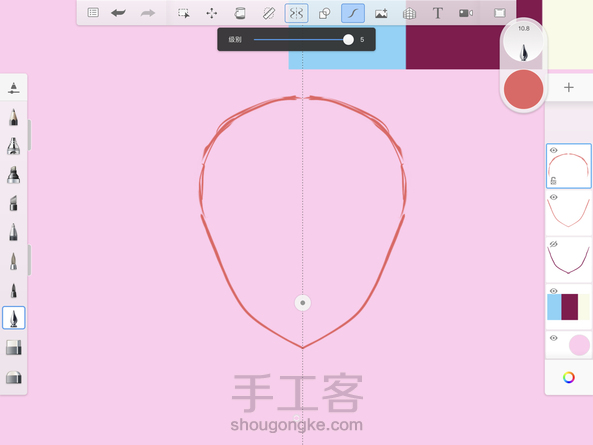This screenshot has height=445, width=593.
Task: Select the hard eraser brush
Action: (x=14, y=347)
